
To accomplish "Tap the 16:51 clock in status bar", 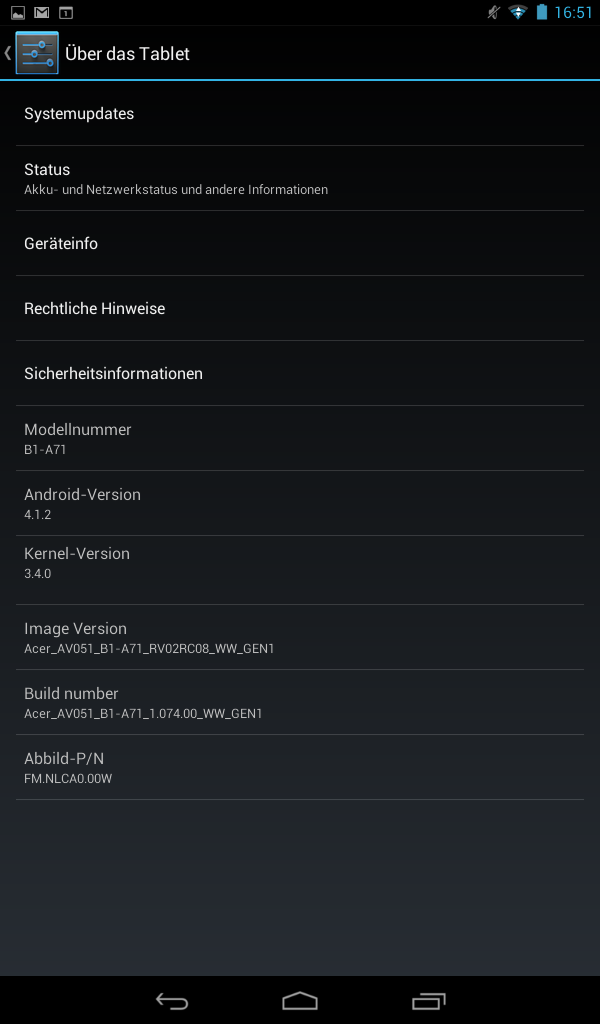I will (573, 12).
